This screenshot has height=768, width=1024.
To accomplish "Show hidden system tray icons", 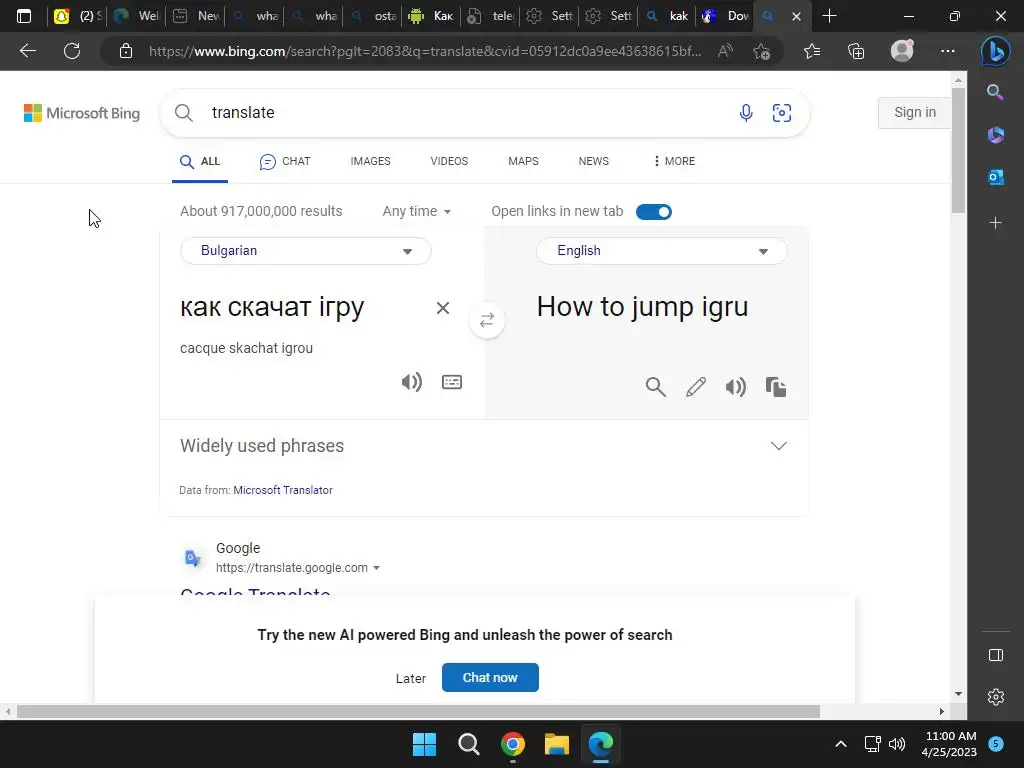I will coord(841,744).
